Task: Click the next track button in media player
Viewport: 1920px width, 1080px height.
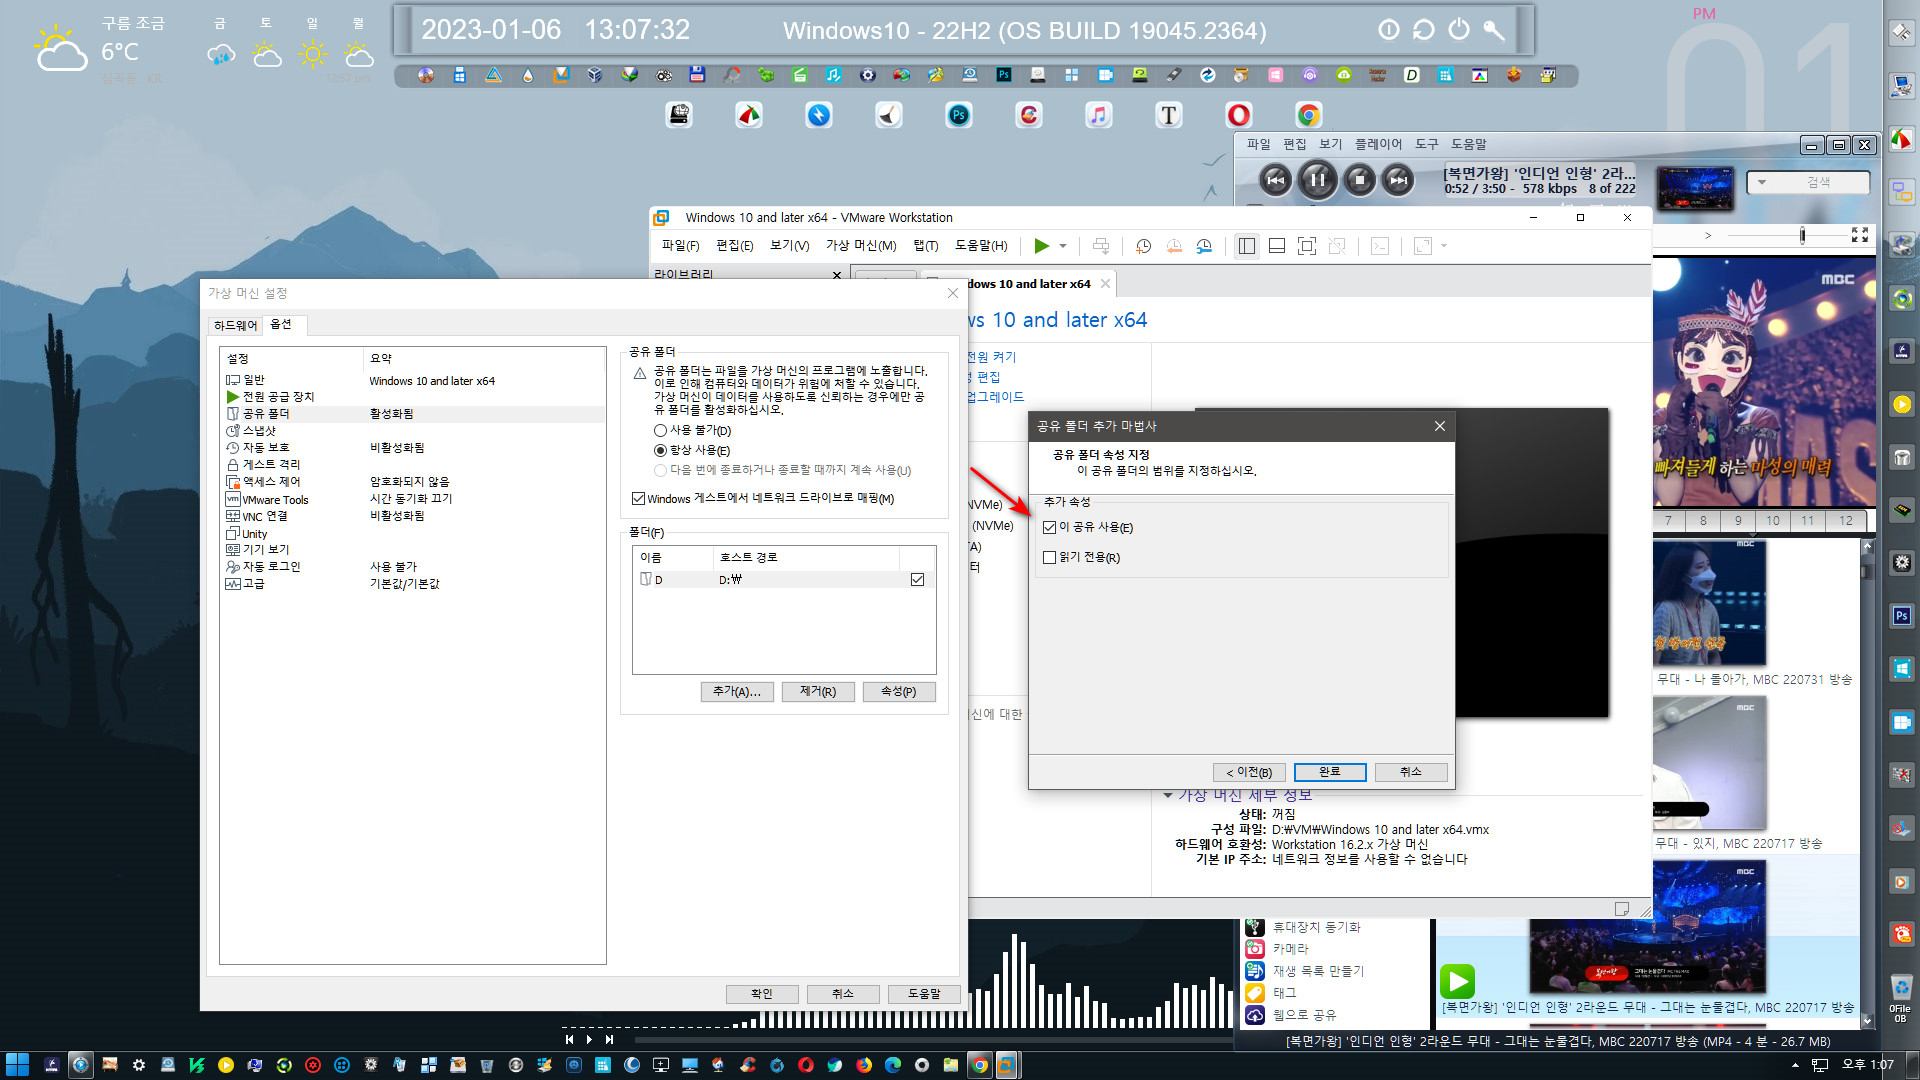Action: [x=1399, y=179]
